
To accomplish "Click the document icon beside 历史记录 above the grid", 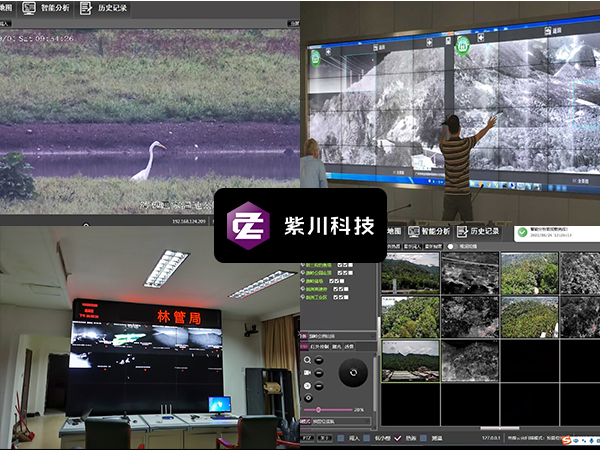I will pos(462,232).
